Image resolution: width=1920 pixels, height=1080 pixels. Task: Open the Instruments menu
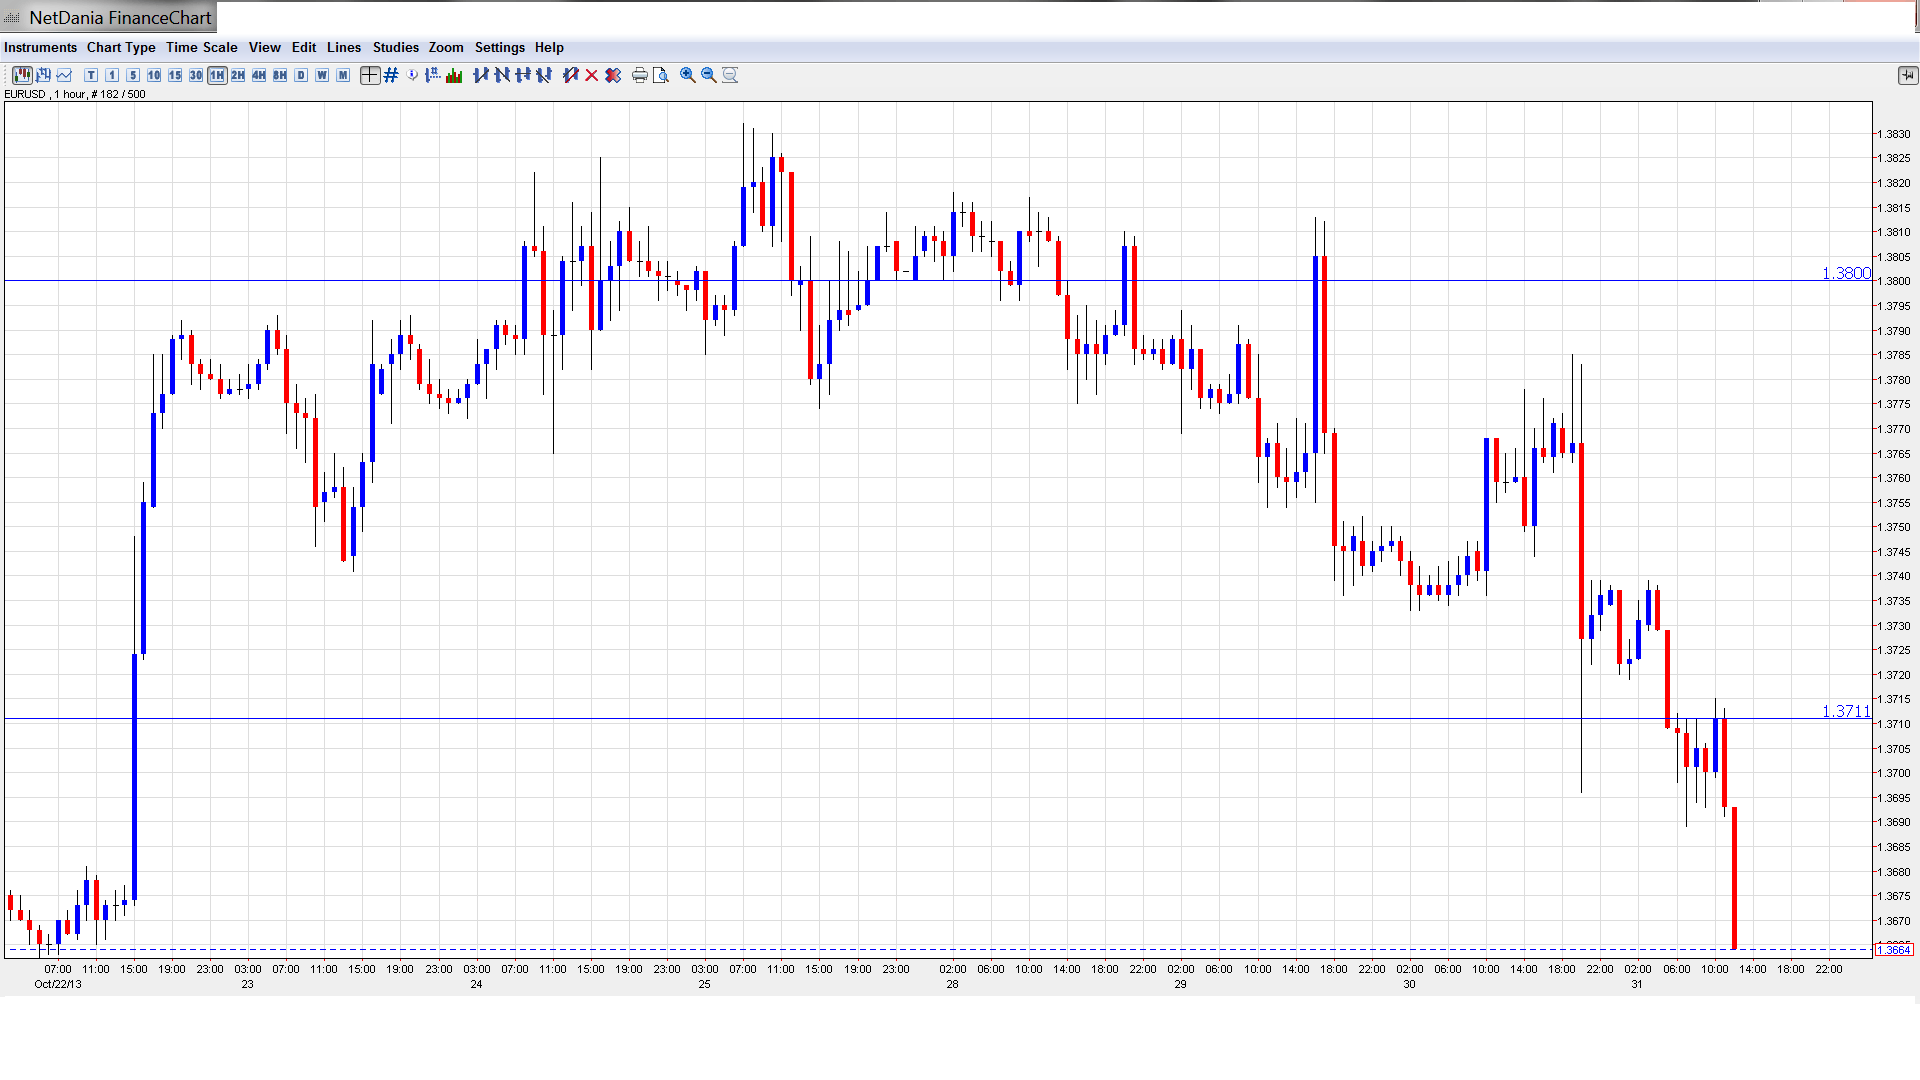click(40, 47)
